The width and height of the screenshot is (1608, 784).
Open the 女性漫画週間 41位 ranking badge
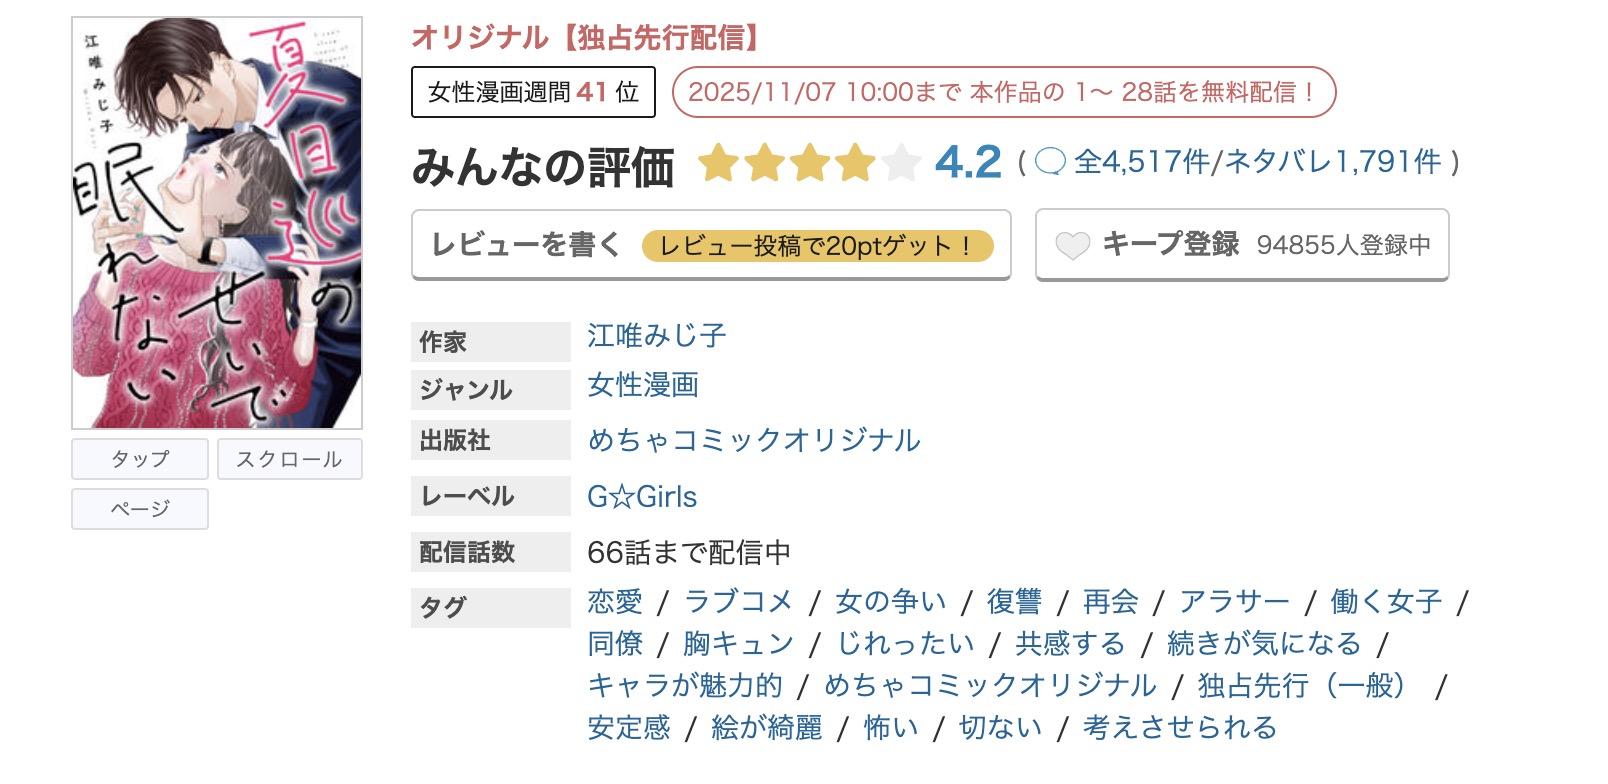[533, 92]
